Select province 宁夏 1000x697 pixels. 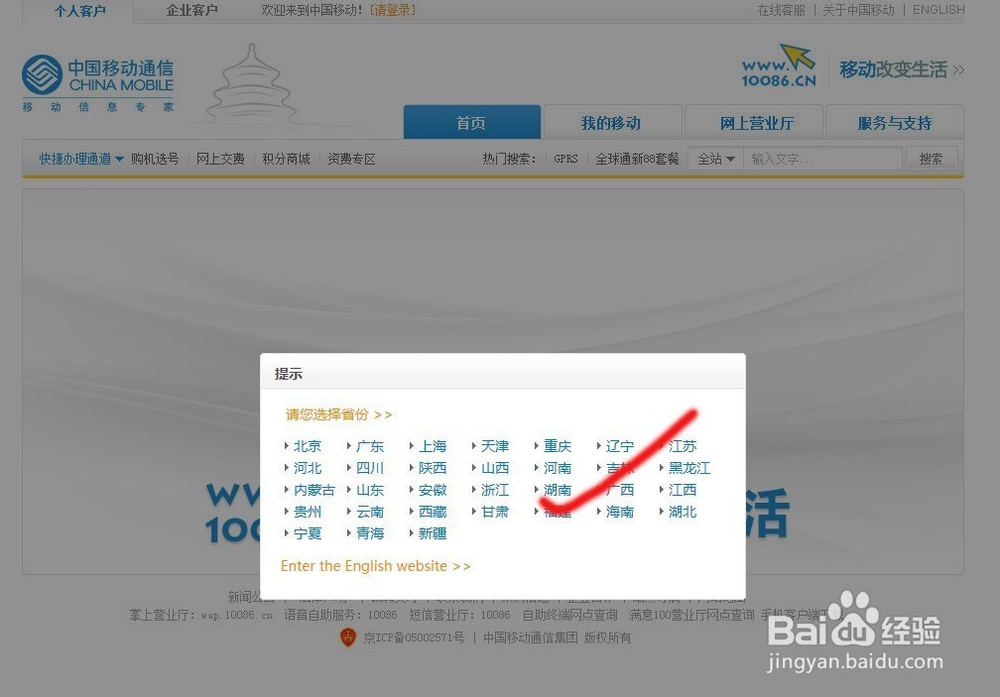click(x=307, y=533)
